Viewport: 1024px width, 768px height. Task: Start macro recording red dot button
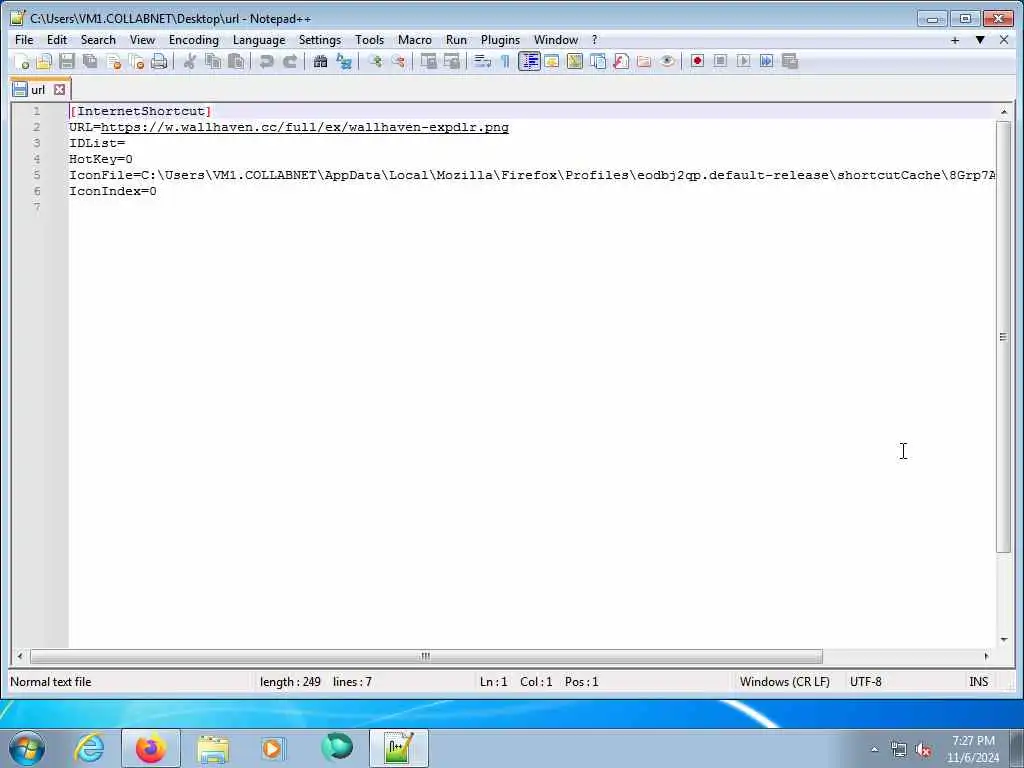[x=697, y=61]
